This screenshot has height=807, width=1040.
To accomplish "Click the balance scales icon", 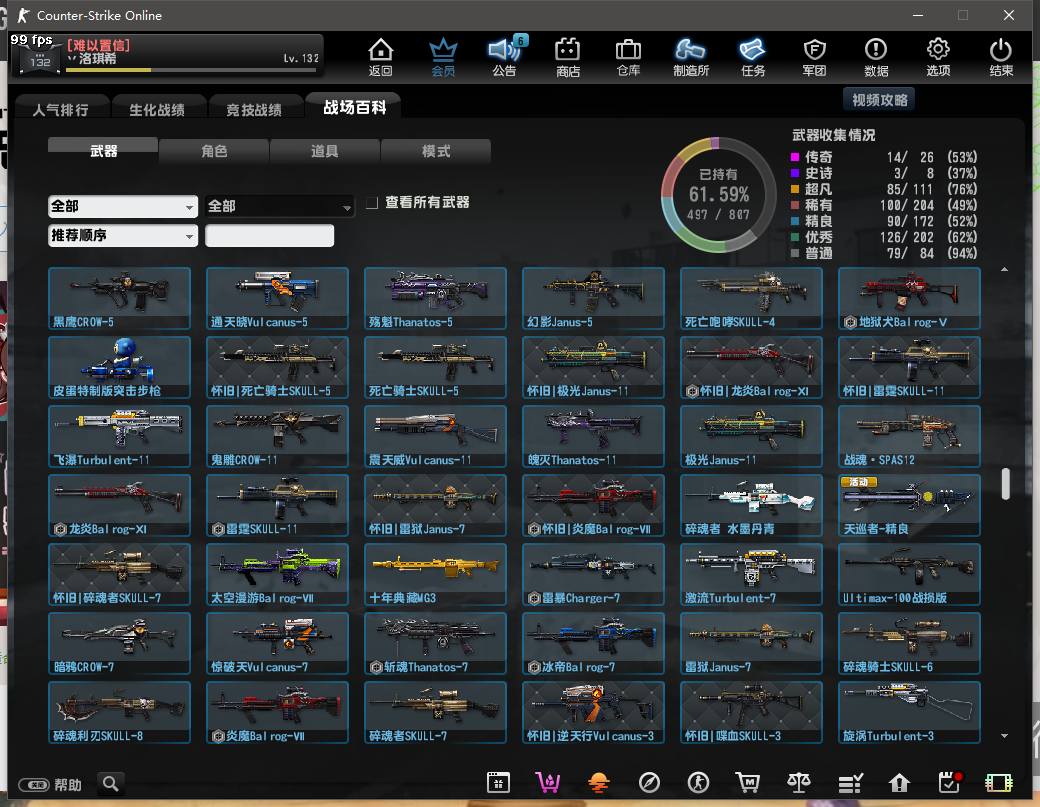I will 799,783.
